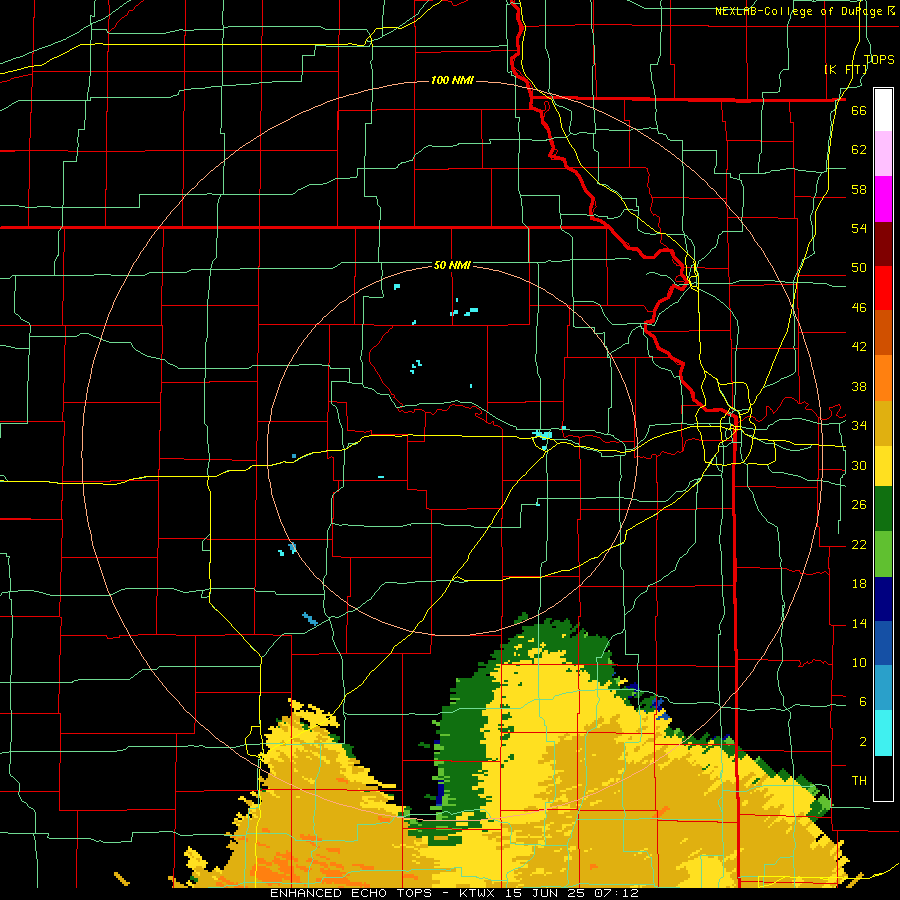Pick the gold legend swatch
The image size is (900, 900).
coord(883,423)
